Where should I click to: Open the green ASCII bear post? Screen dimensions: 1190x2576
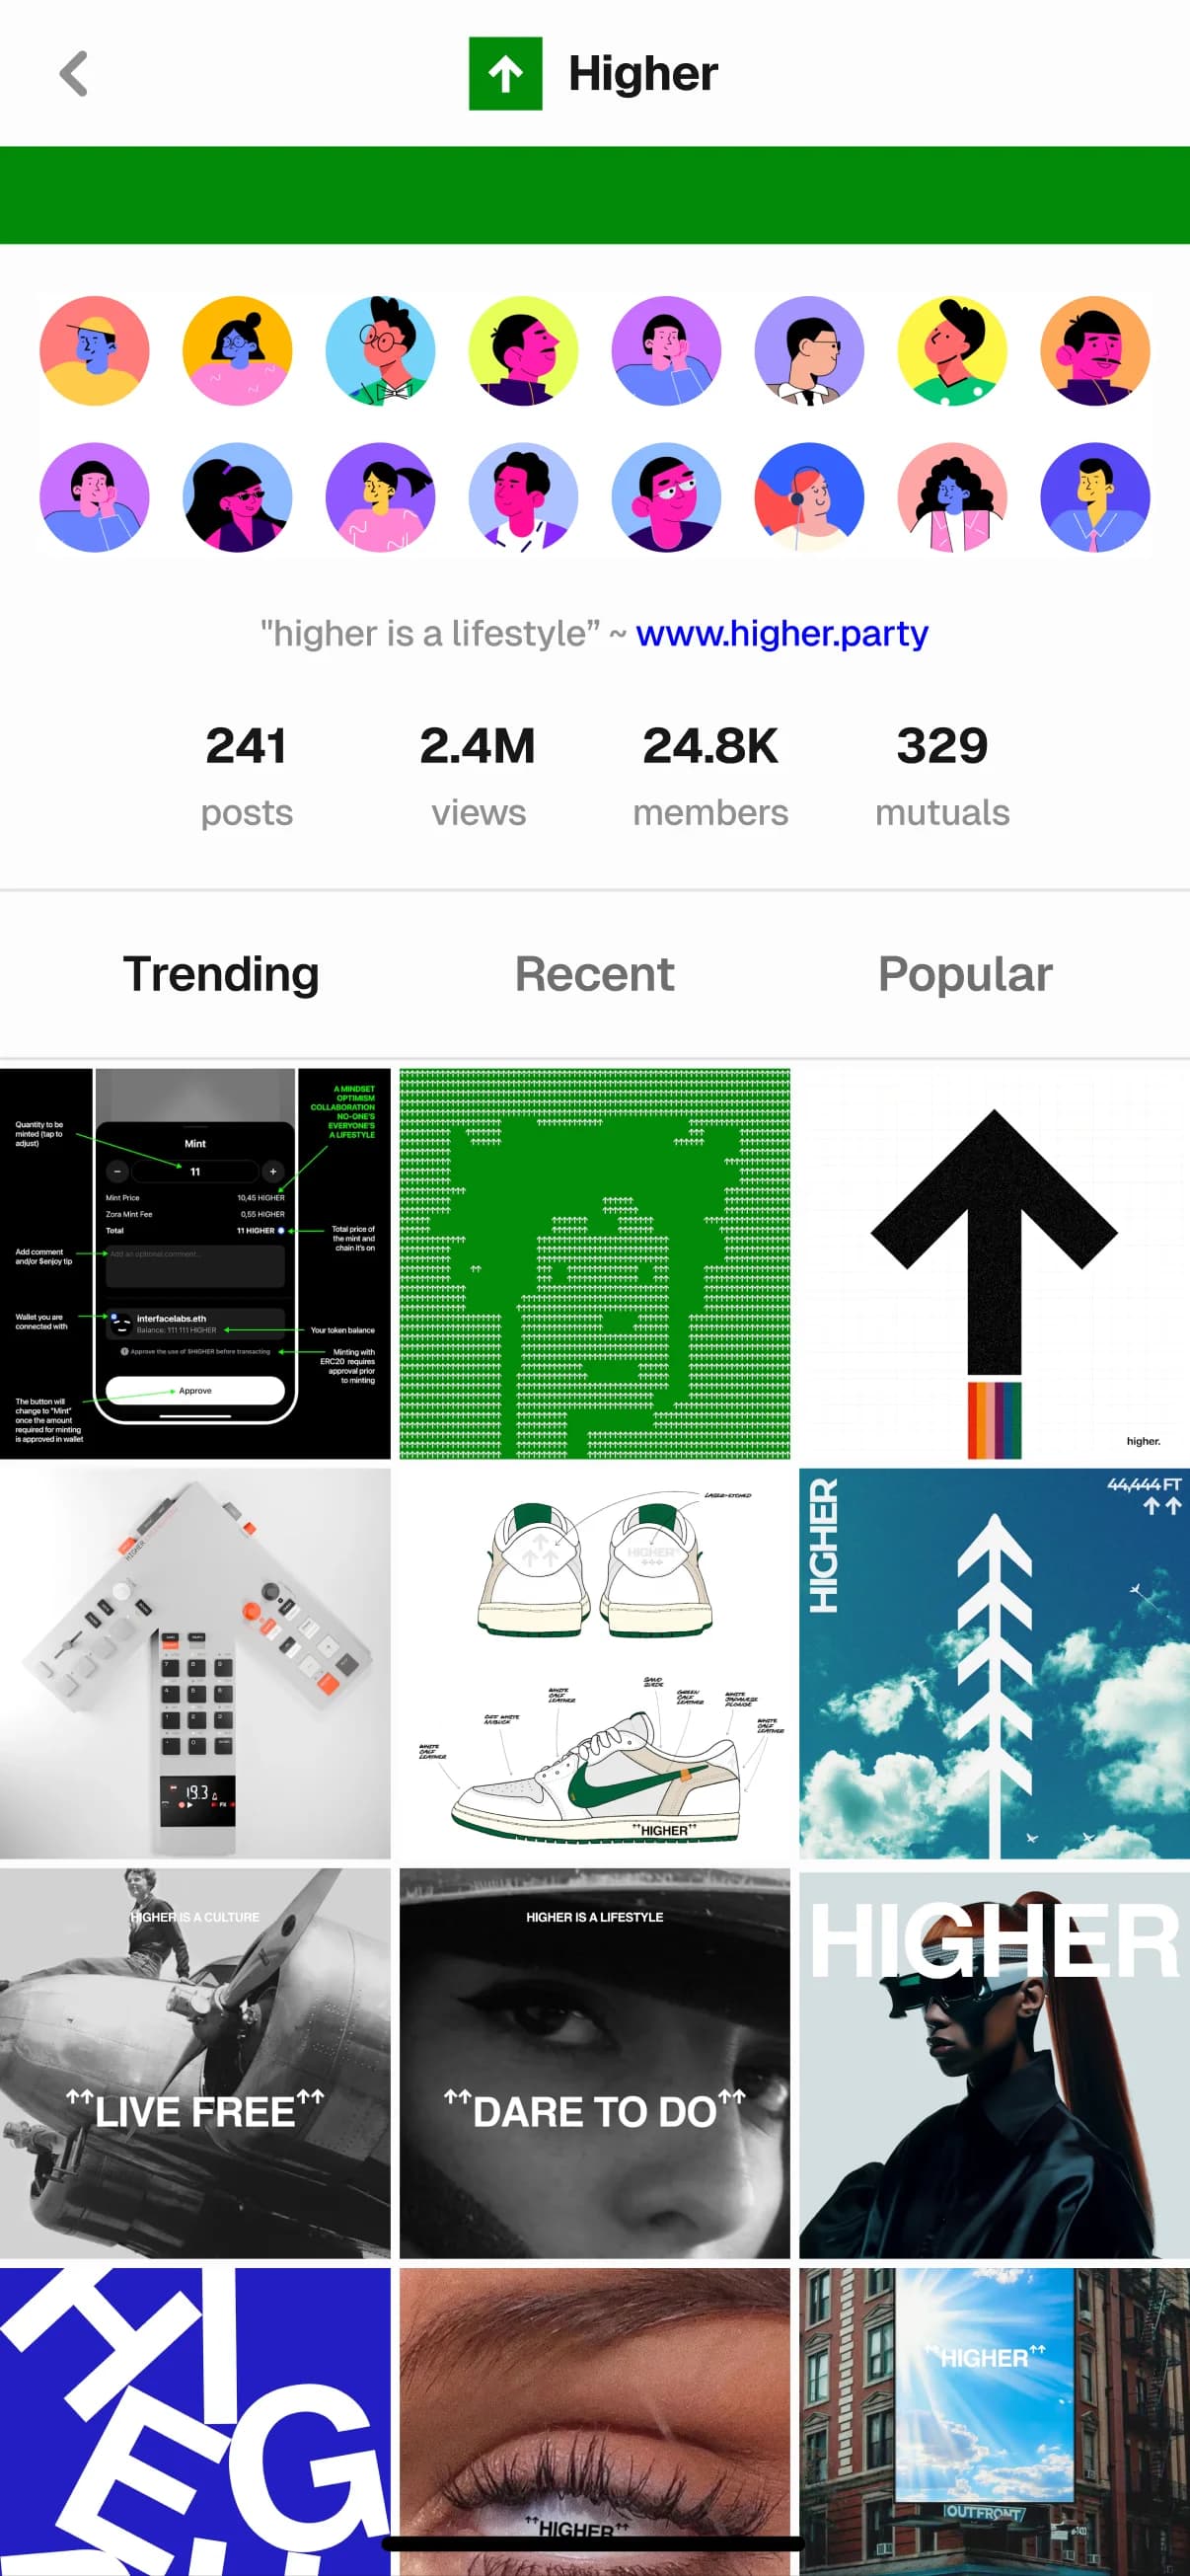[x=595, y=1264]
